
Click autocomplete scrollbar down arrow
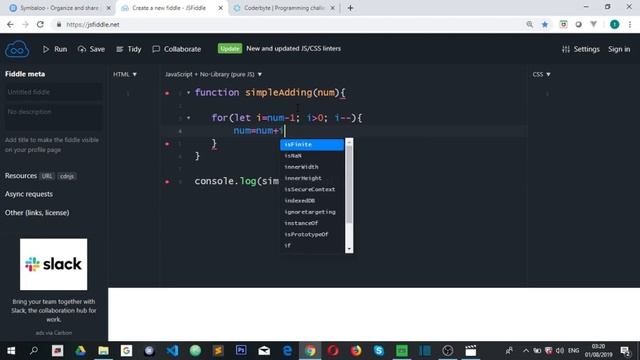[x=349, y=249]
